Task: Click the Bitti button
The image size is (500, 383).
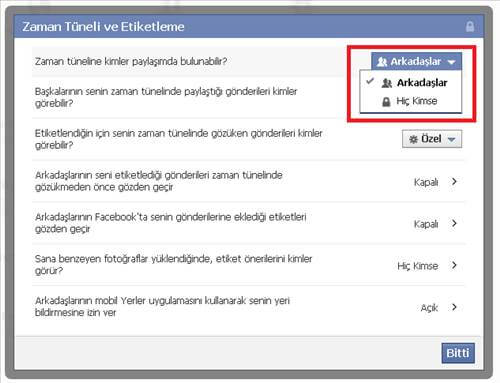Action: tap(458, 353)
